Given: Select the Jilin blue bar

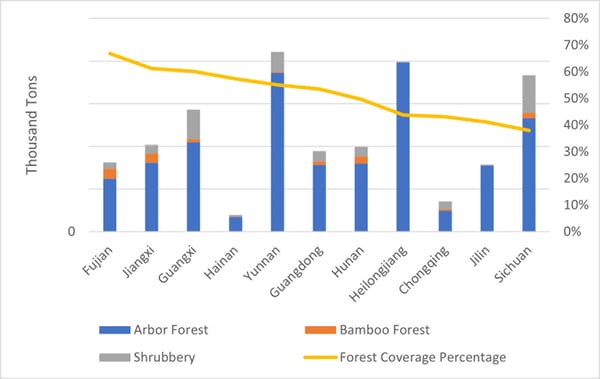Looking at the screenshot, I should click(487, 198).
